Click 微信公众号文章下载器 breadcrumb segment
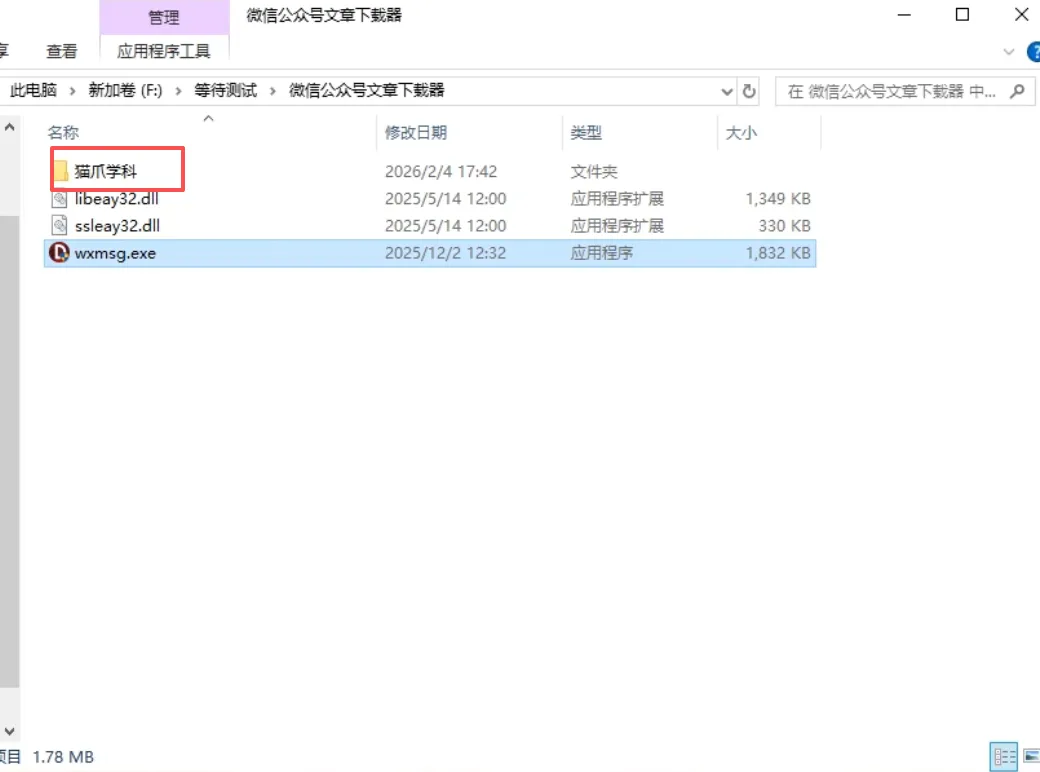Image resolution: width=1040 pixels, height=772 pixels. [x=366, y=90]
